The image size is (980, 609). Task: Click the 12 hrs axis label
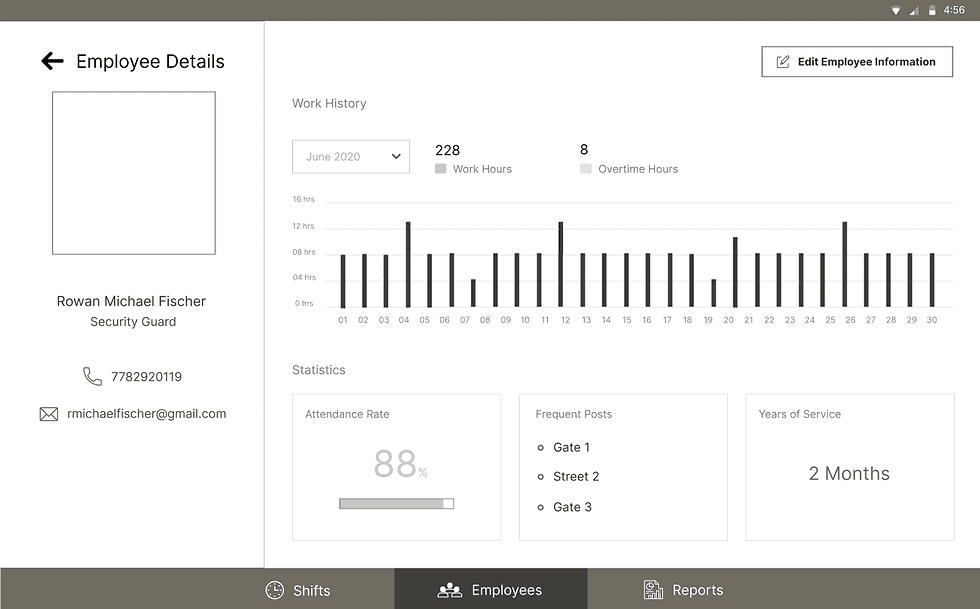point(303,226)
